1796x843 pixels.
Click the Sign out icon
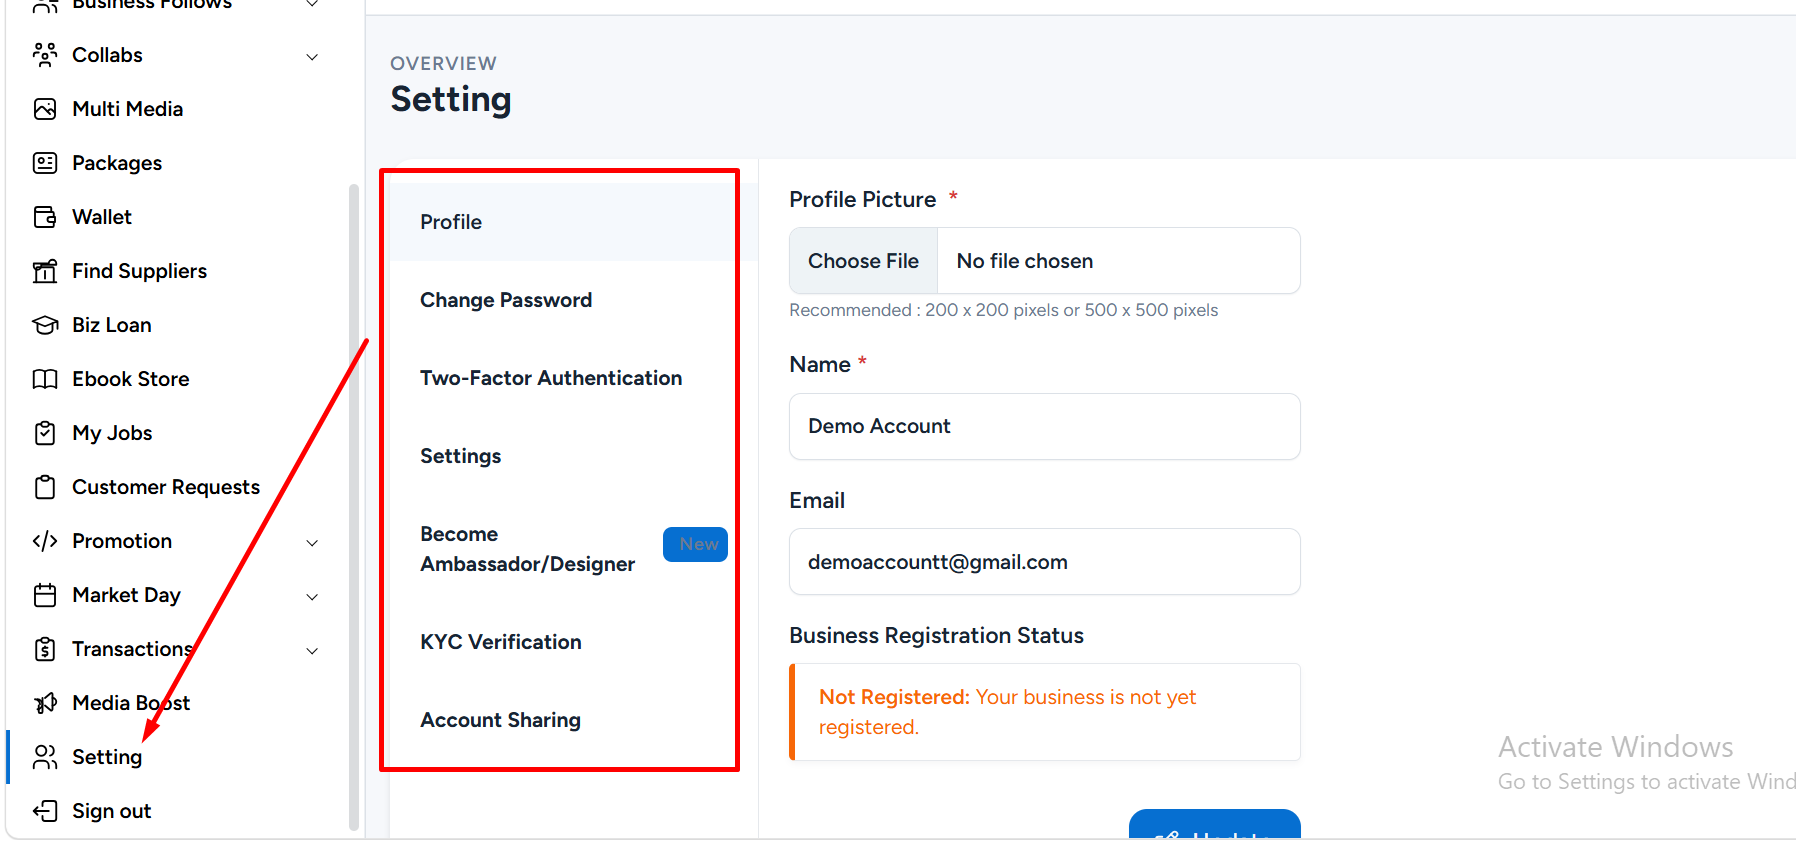tap(45, 811)
